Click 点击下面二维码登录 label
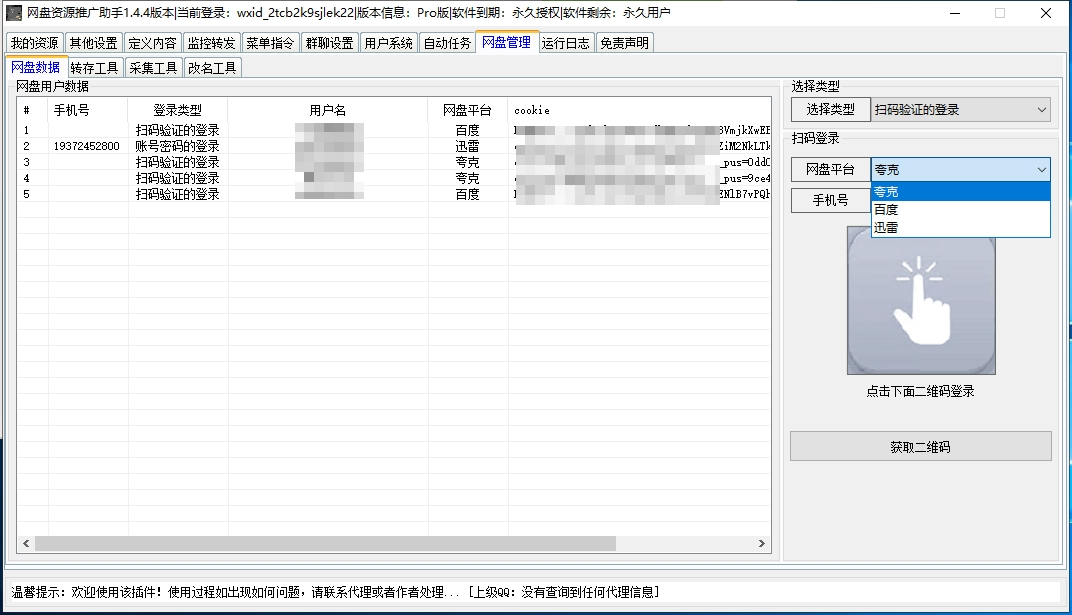The height and width of the screenshot is (615, 1072). click(920, 391)
